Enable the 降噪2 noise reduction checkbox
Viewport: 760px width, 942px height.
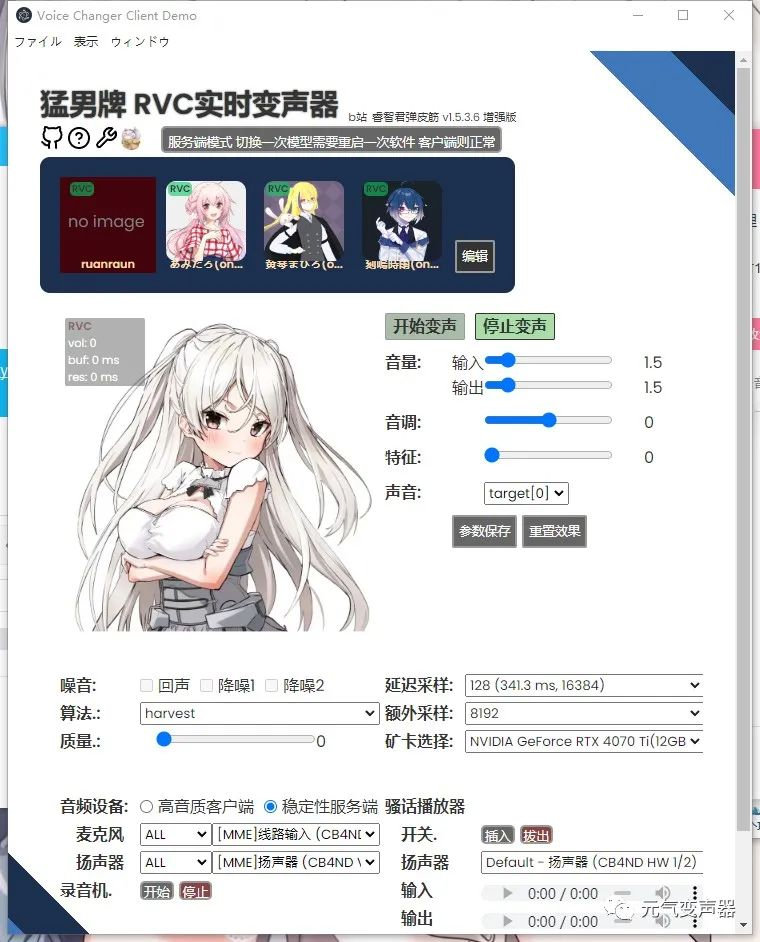271,685
